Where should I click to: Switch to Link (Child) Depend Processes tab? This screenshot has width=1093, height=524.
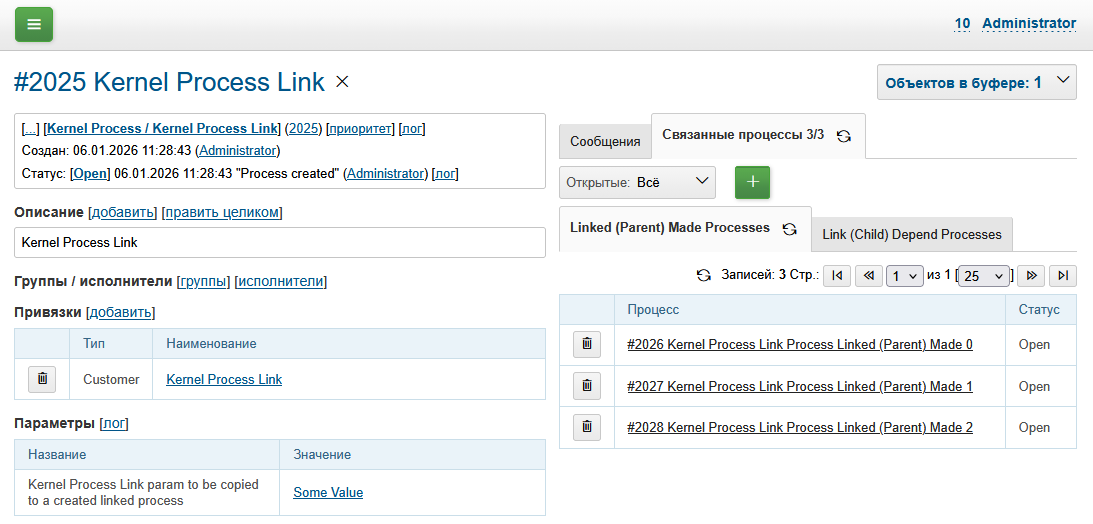pos(911,234)
